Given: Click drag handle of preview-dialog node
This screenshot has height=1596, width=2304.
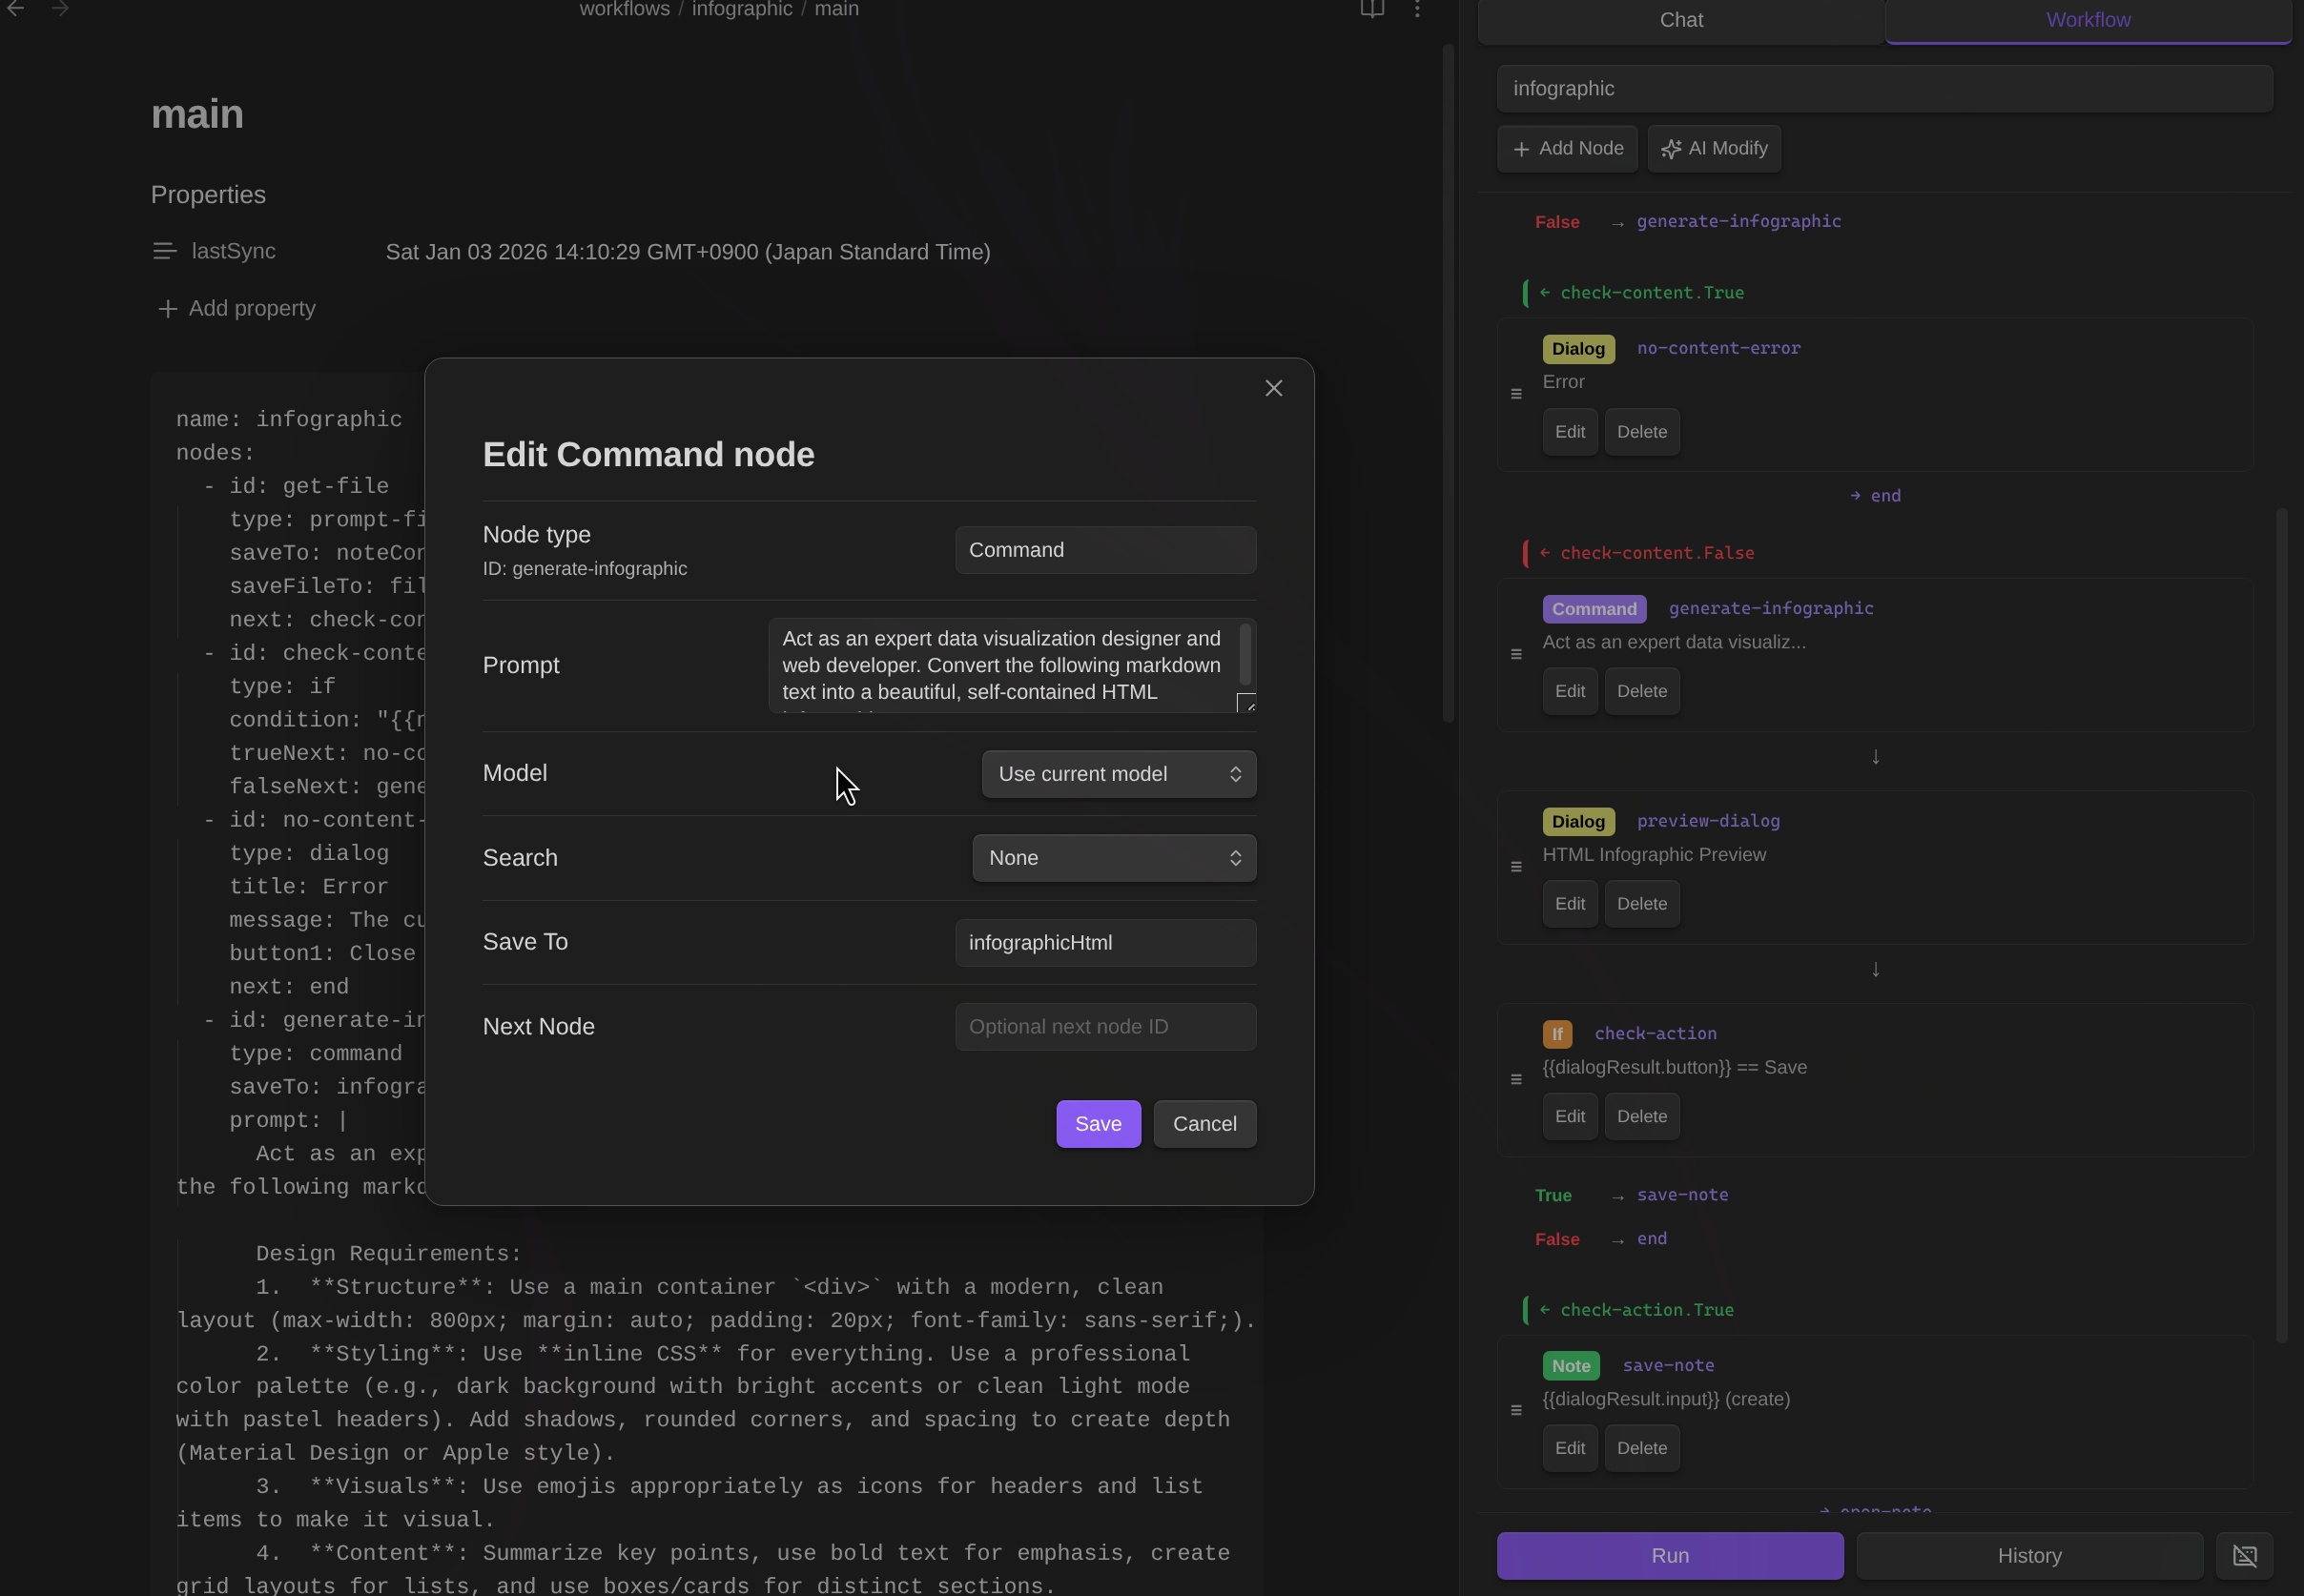Looking at the screenshot, I should pyautogui.click(x=1516, y=867).
